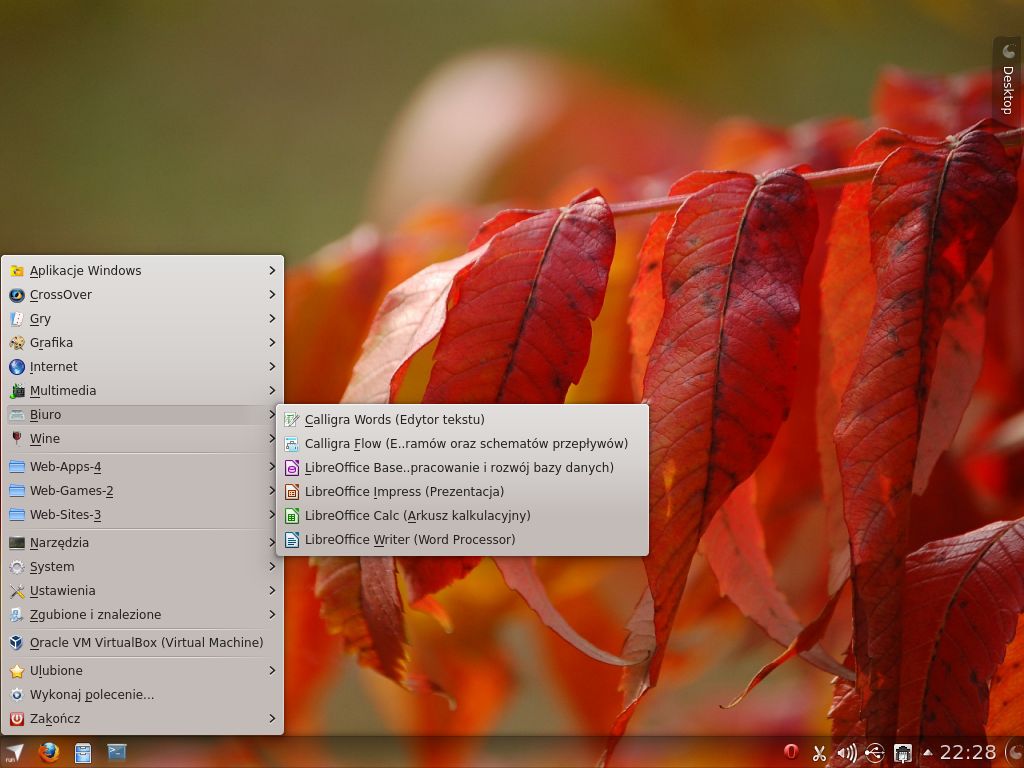Image resolution: width=1024 pixels, height=768 pixels.
Task: Open Firefox from the panel
Action: (x=48, y=753)
